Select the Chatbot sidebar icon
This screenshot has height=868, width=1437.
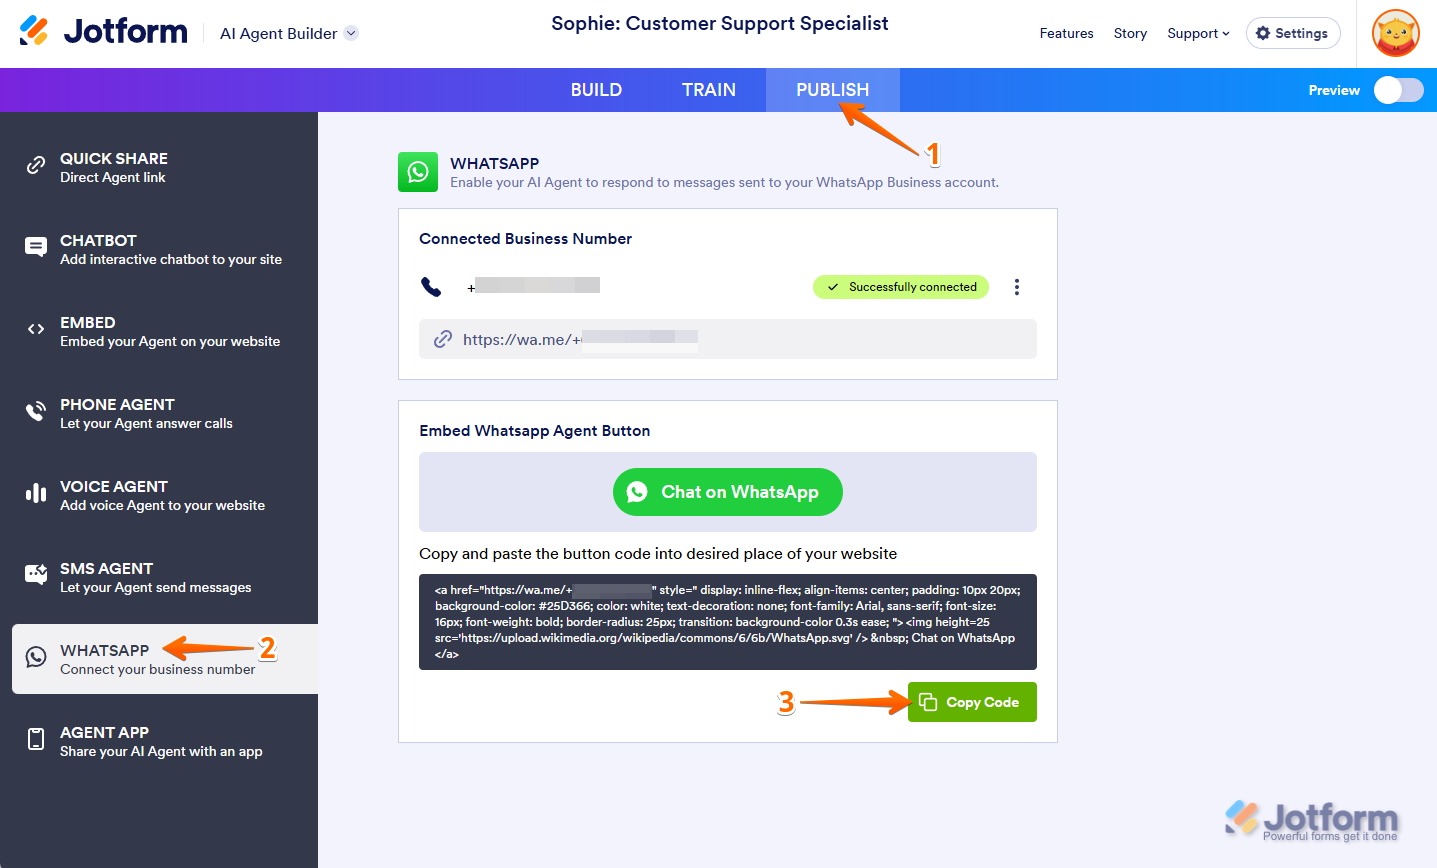tap(36, 248)
